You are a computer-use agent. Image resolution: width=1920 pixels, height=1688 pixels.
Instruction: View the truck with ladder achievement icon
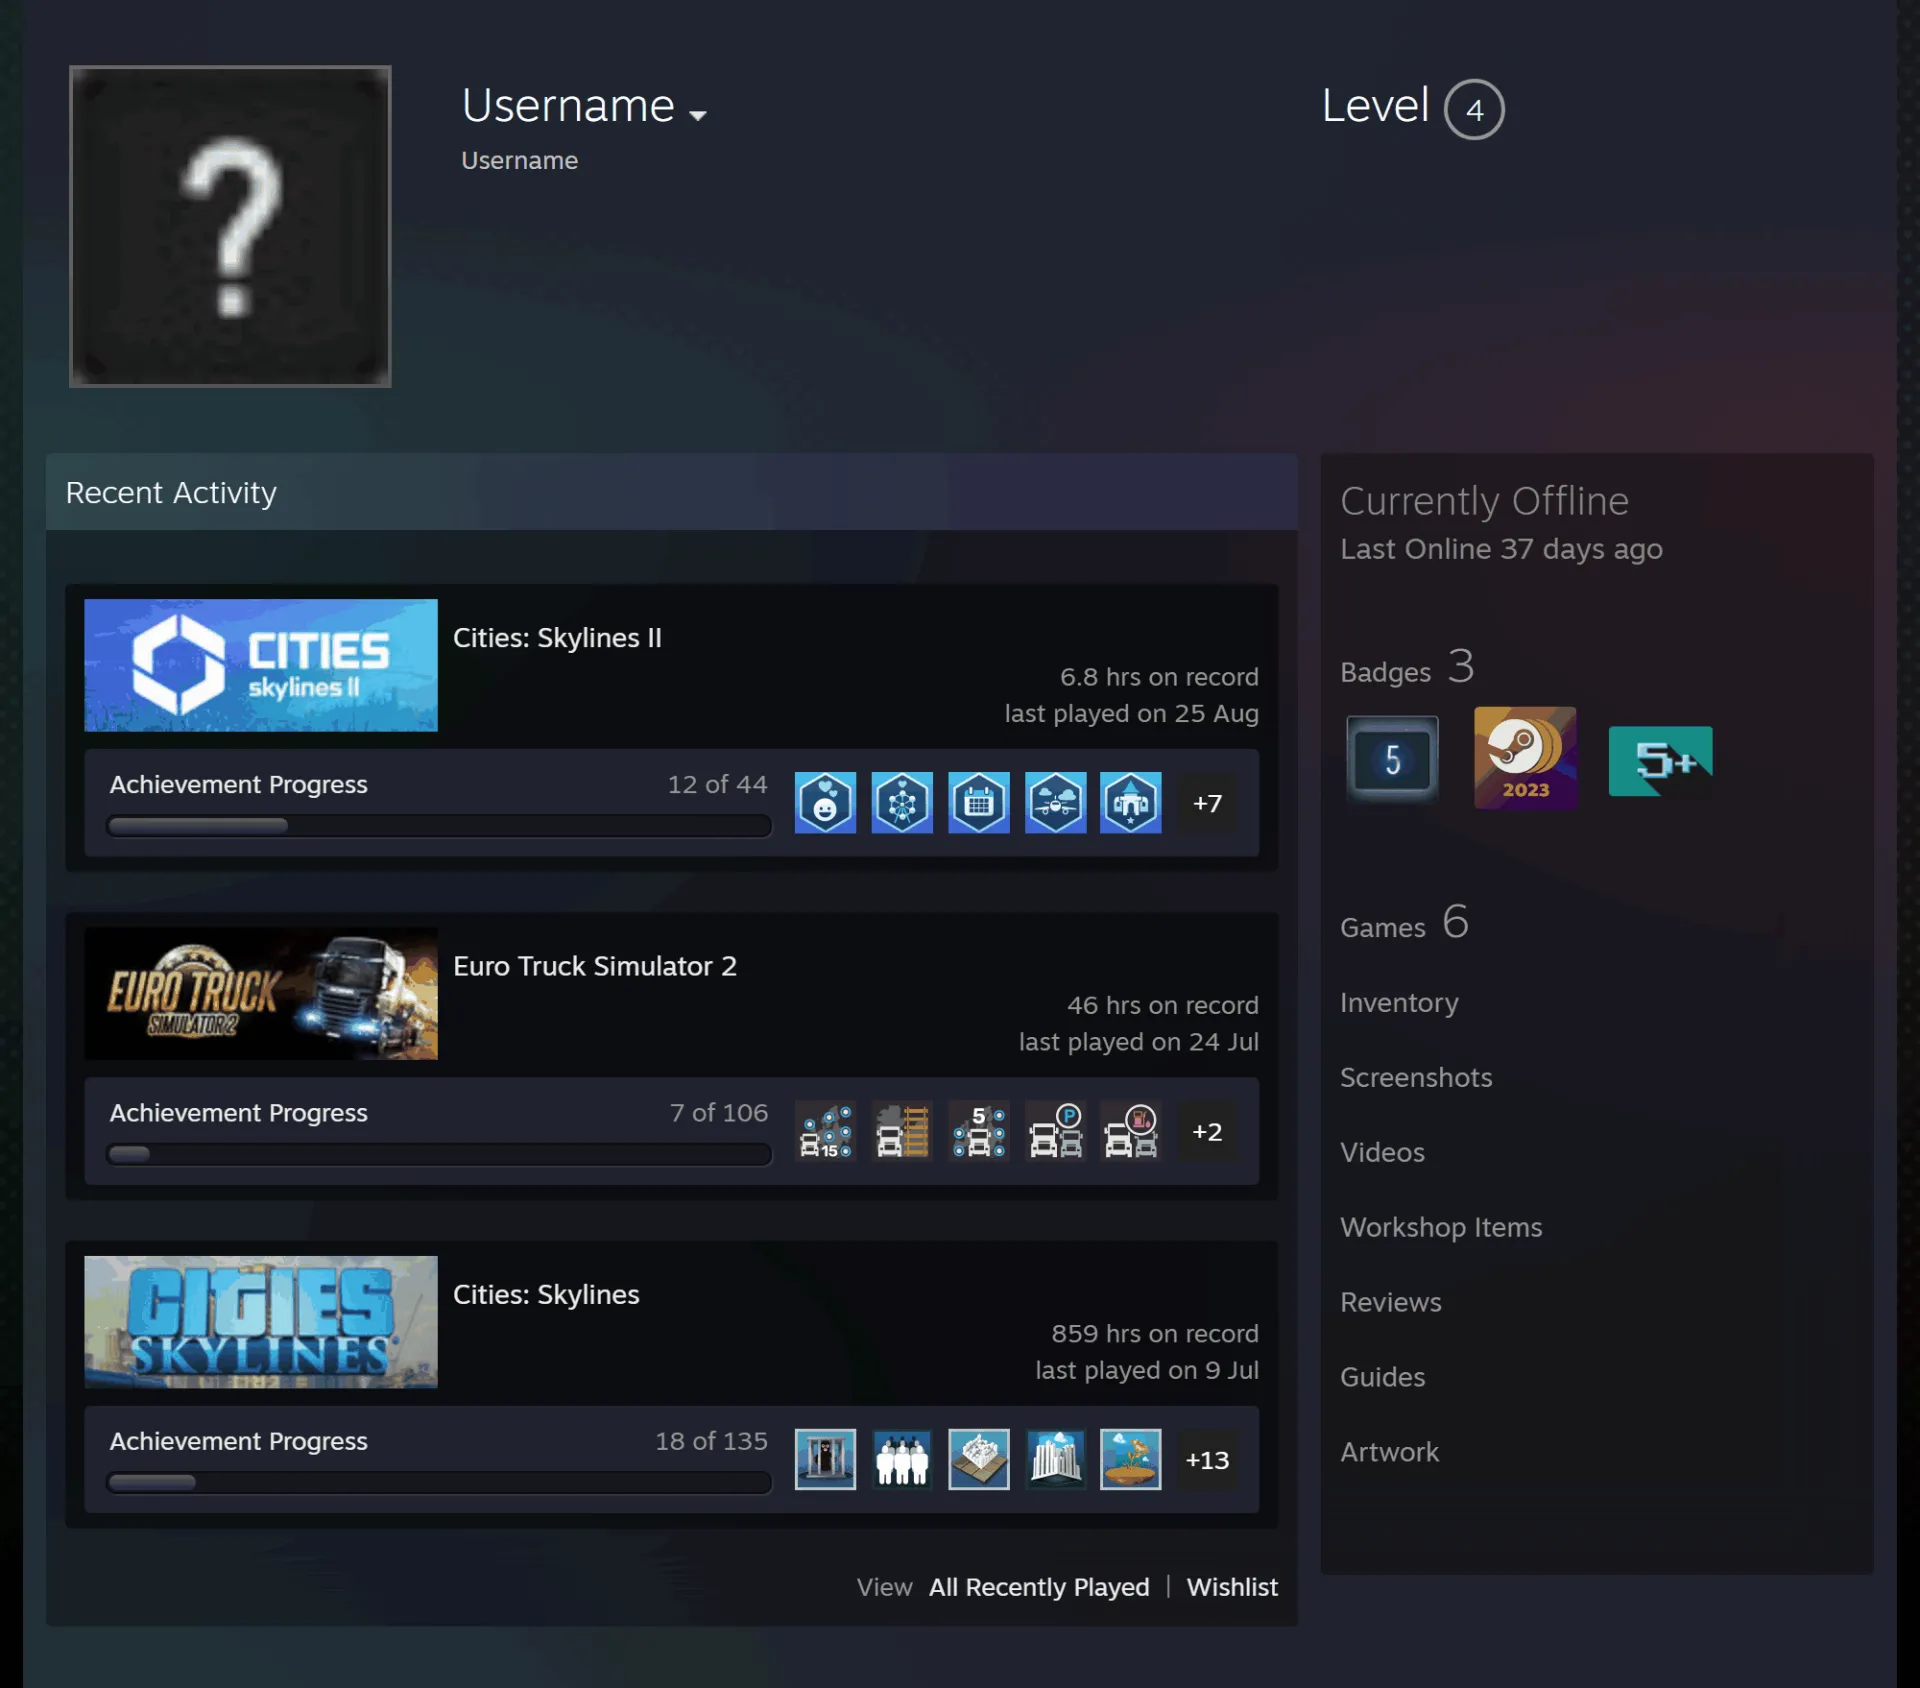tap(902, 1131)
